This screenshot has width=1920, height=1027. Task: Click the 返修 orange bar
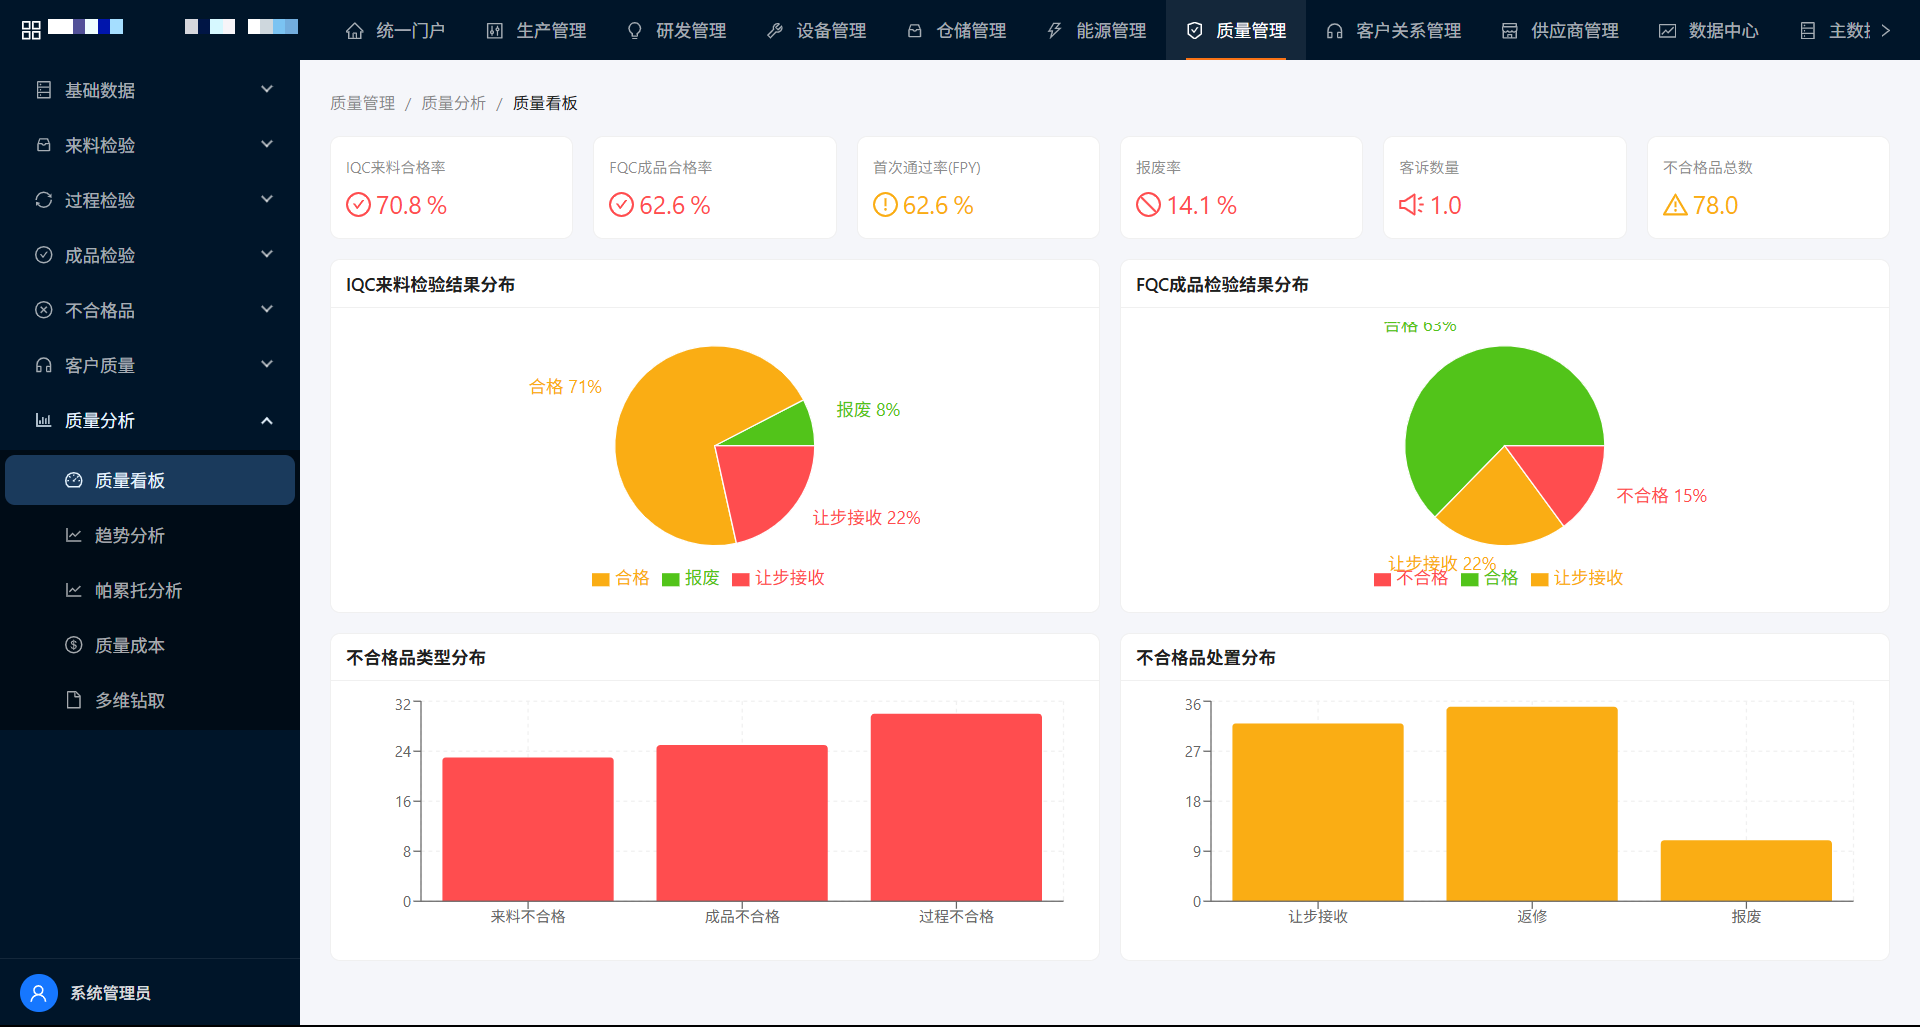(x=1532, y=804)
